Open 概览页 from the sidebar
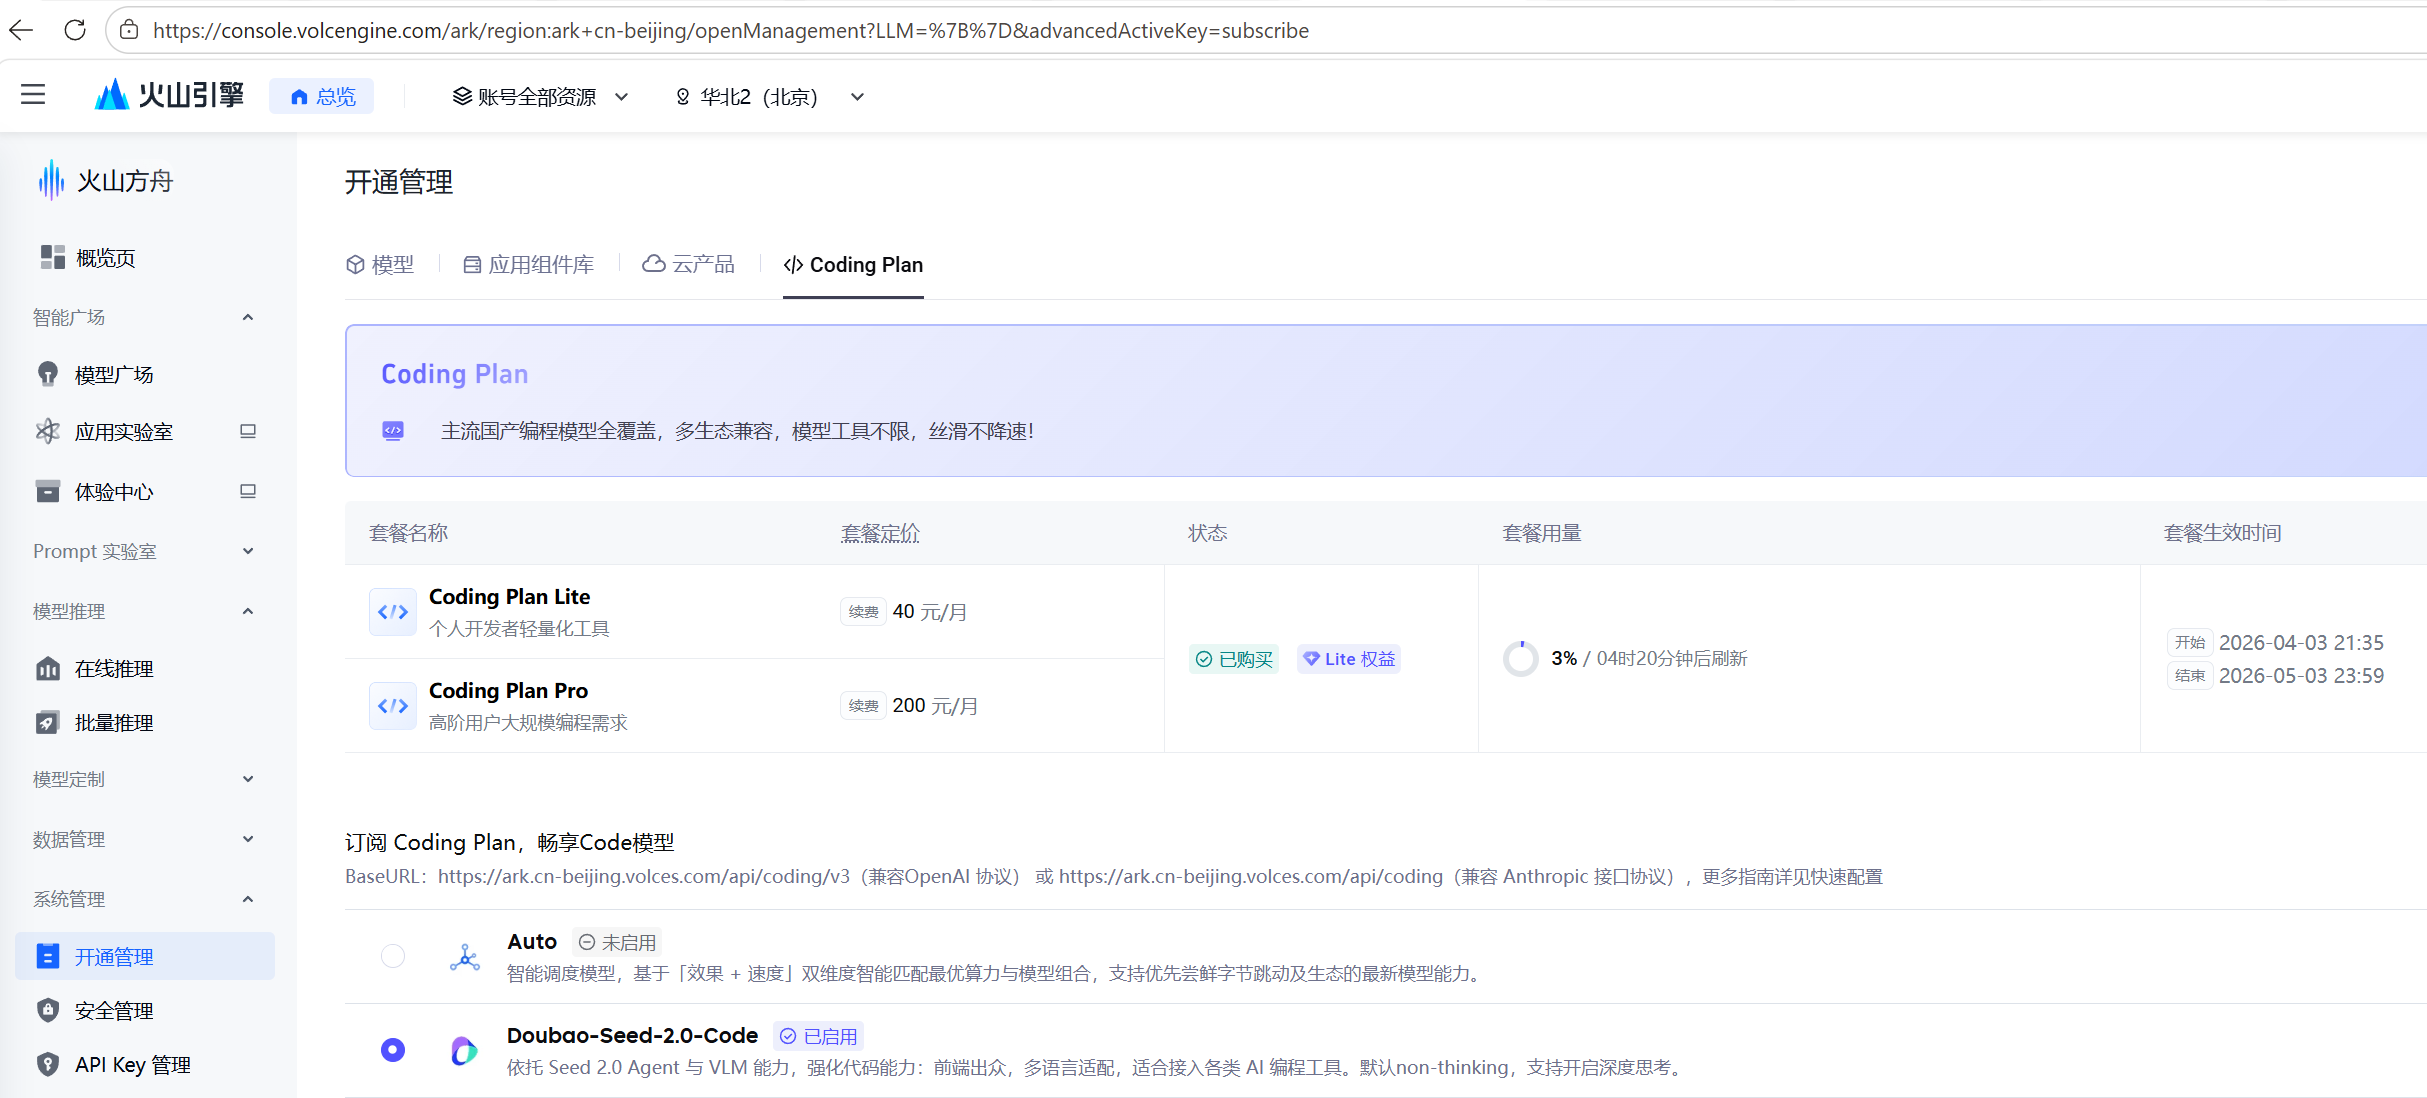2427x1098 pixels. pyautogui.click(x=105, y=258)
